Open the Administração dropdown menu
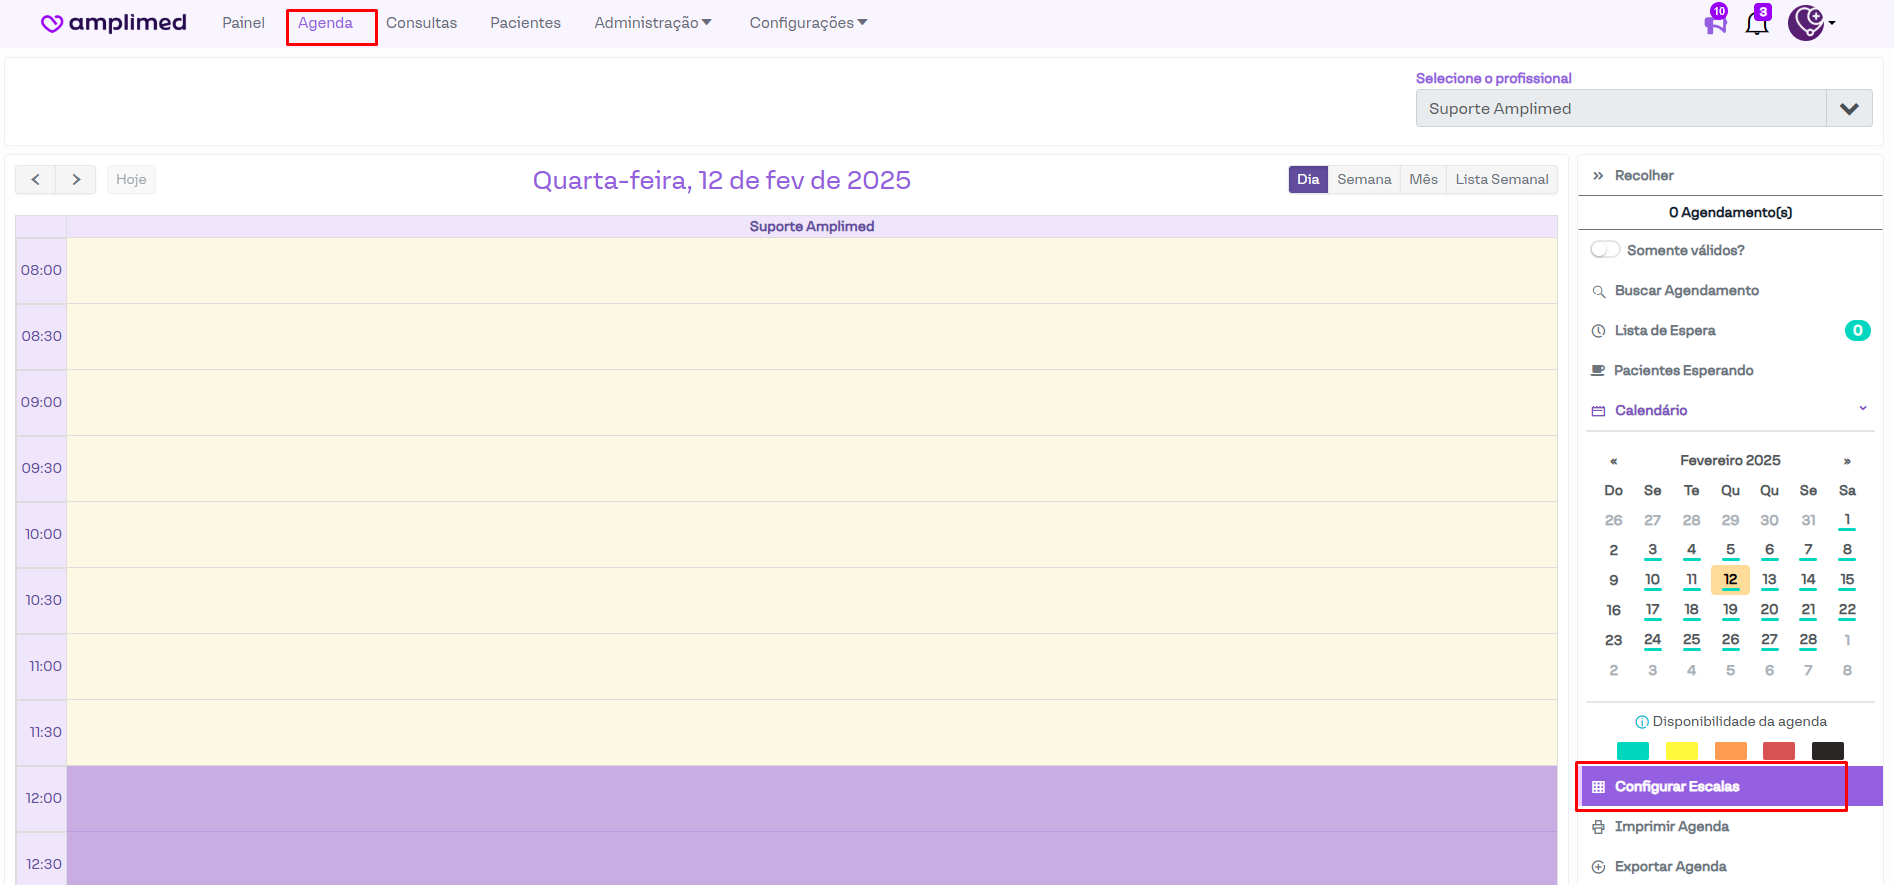The width and height of the screenshot is (1894, 885). (652, 23)
